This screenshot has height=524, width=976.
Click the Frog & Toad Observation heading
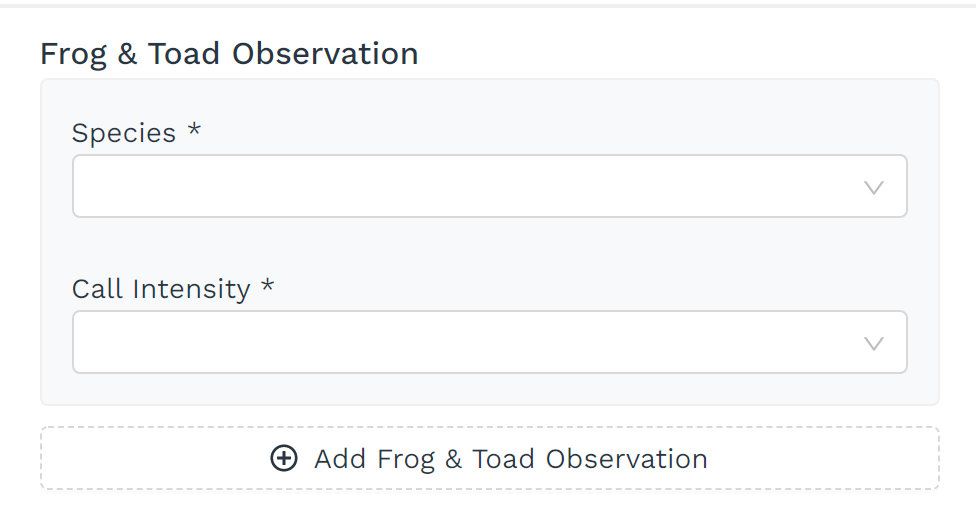click(229, 54)
